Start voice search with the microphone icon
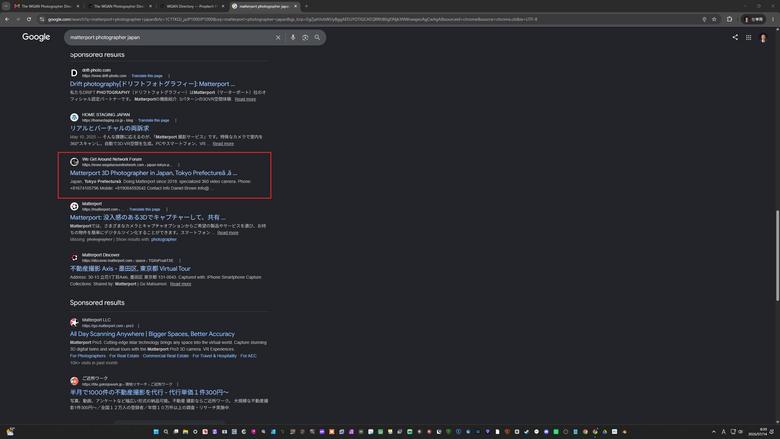This screenshot has width=780, height=439. point(293,37)
